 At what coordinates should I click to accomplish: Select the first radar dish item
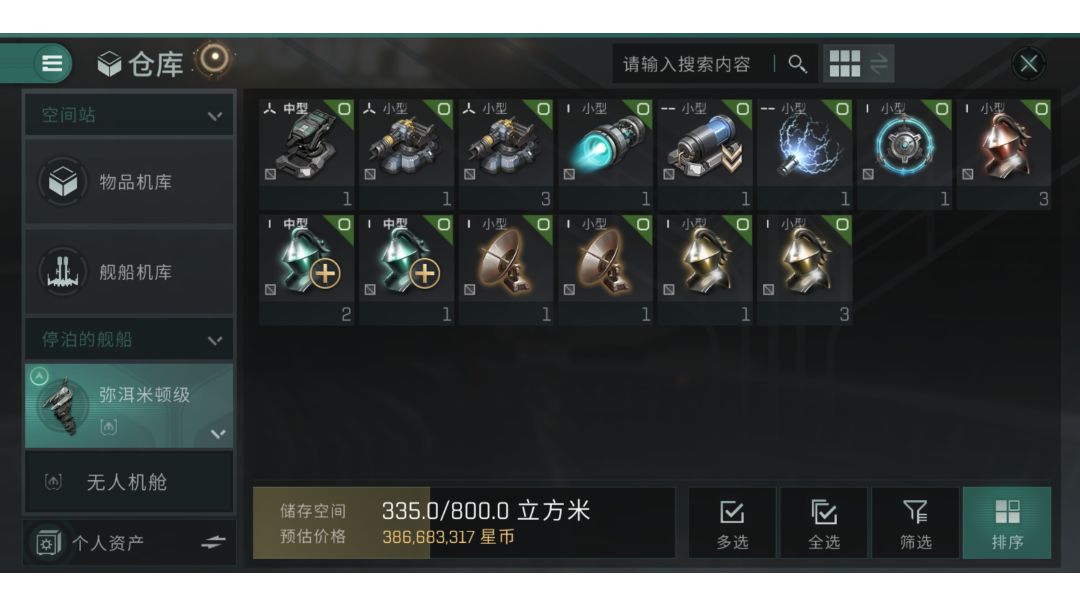(x=506, y=269)
